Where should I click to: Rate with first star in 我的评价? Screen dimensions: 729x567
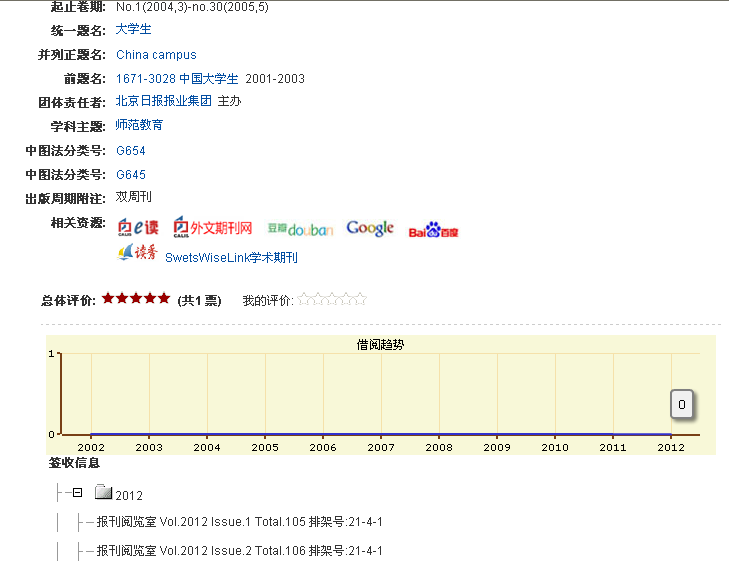[304, 299]
